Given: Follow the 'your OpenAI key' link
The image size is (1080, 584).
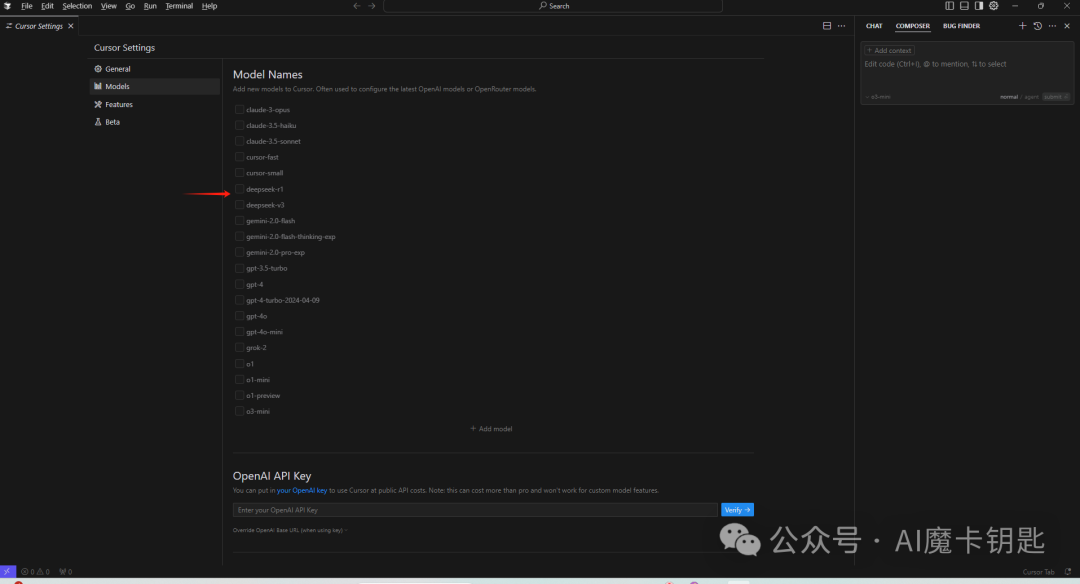Looking at the screenshot, I should click(302, 490).
